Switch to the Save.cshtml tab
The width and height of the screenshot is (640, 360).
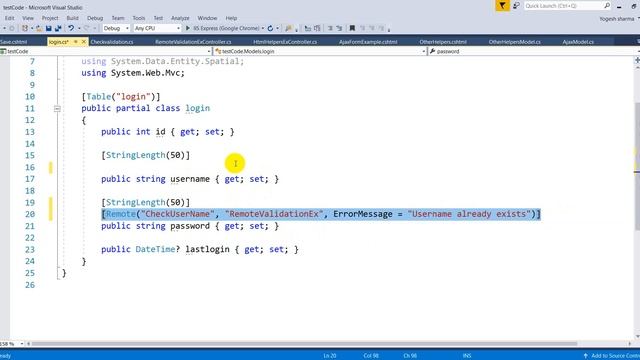point(13,42)
